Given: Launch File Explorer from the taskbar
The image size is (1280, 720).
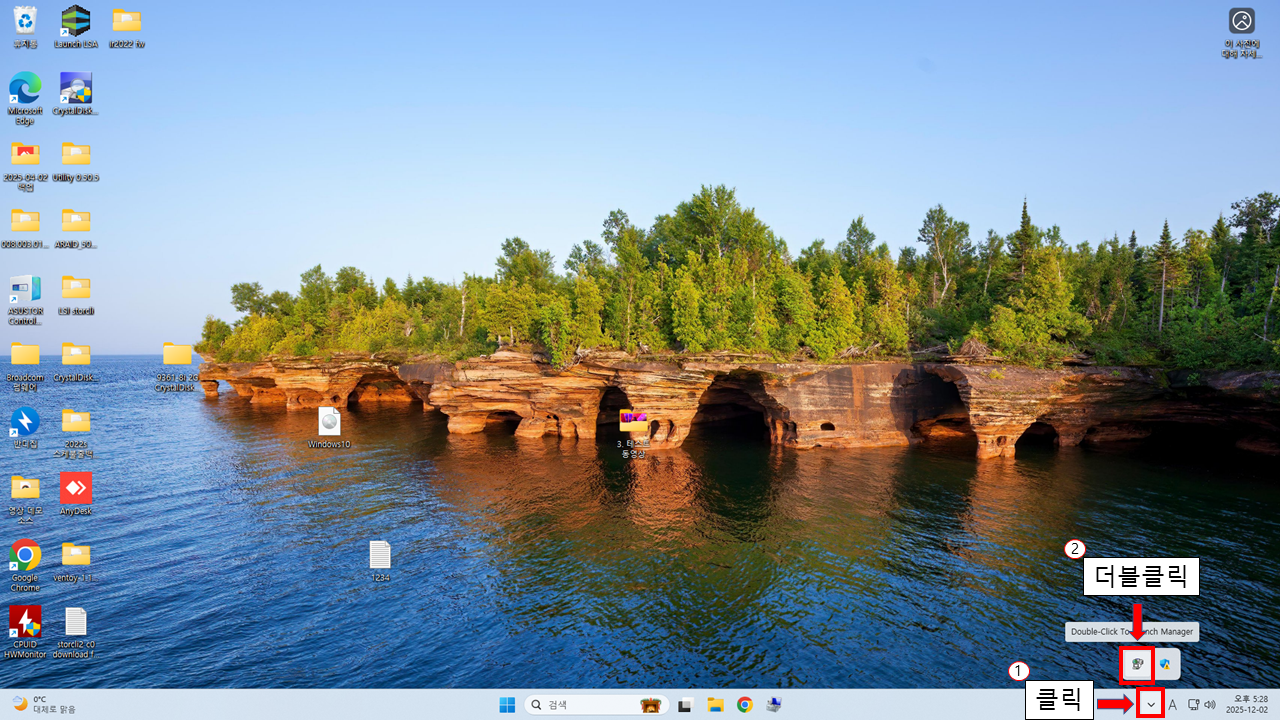Looking at the screenshot, I should pyautogui.click(x=715, y=705).
